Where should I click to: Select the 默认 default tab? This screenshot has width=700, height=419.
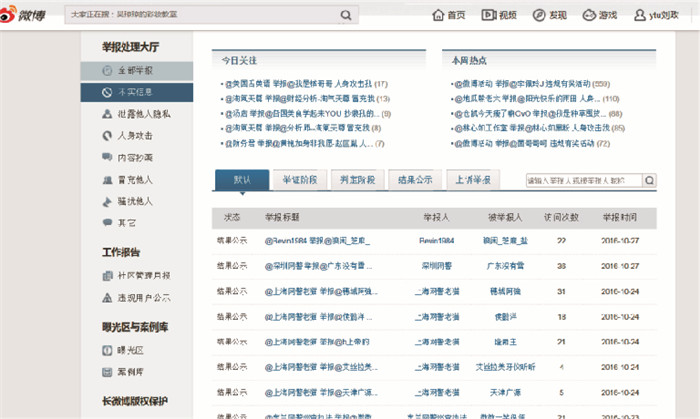(241, 180)
